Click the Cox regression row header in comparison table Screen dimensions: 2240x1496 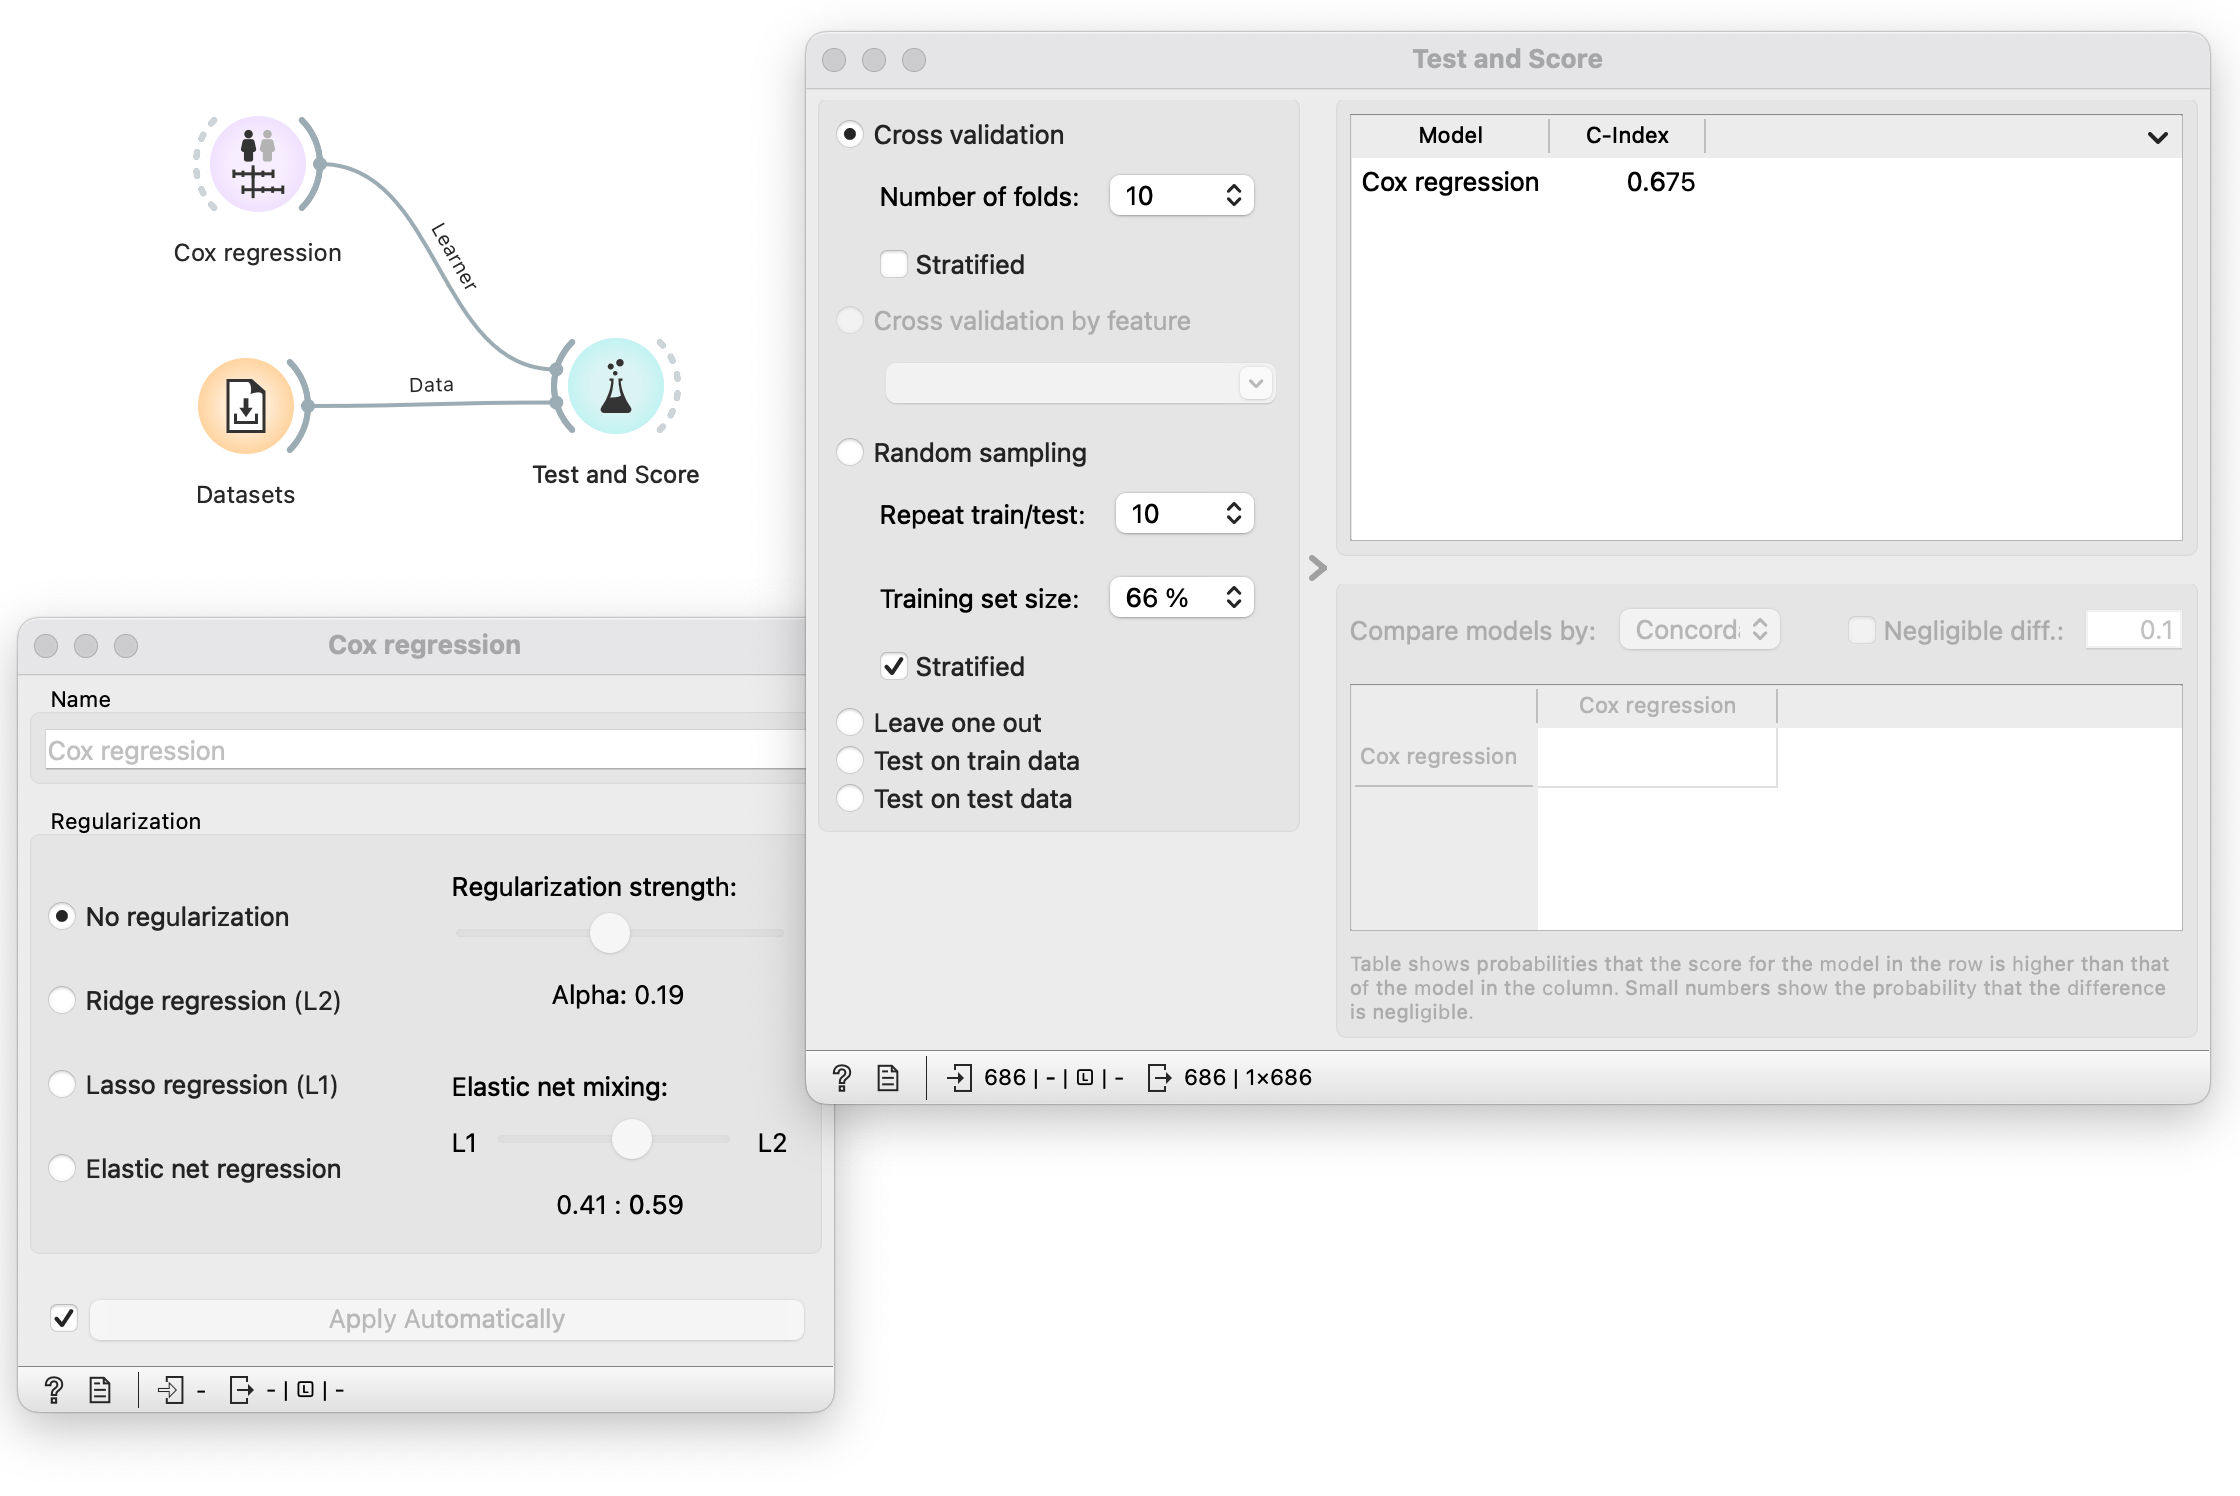coord(1438,756)
